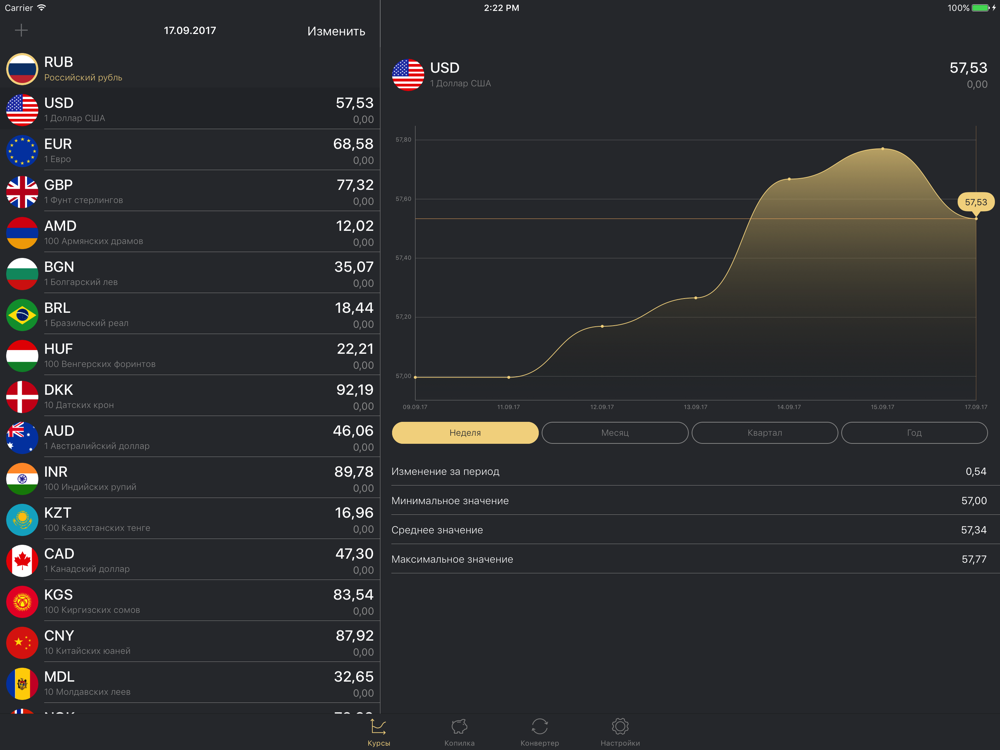Image resolution: width=1000 pixels, height=750 pixels.
Task: Click the US flag in the currency list
Action: click(22, 110)
